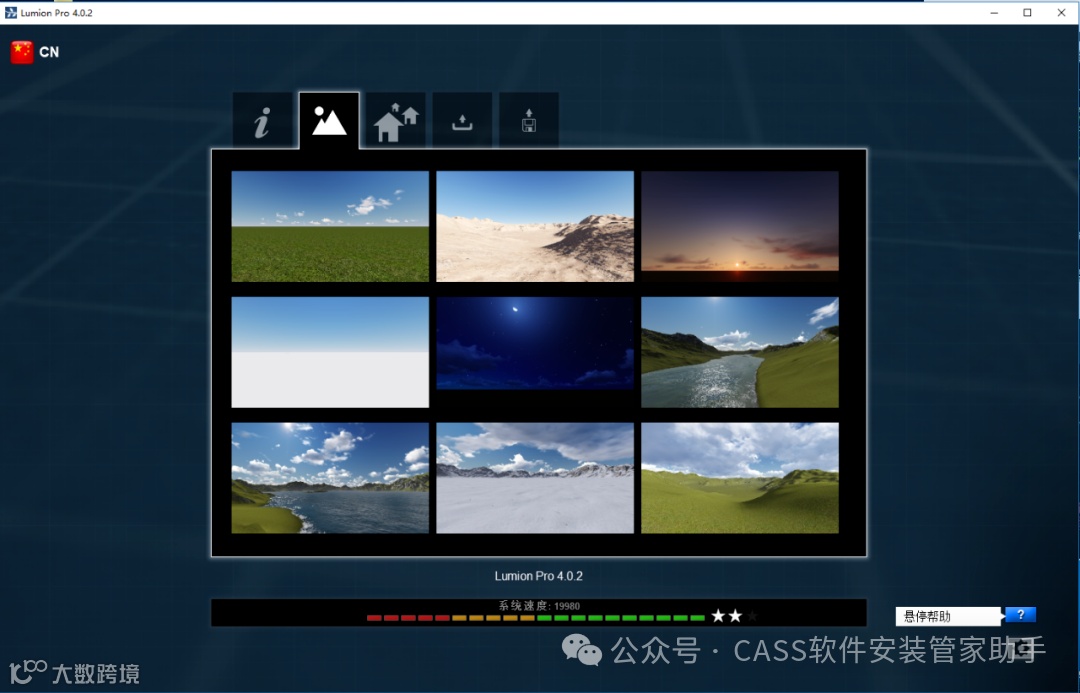Choose the river valley scene

(740, 352)
